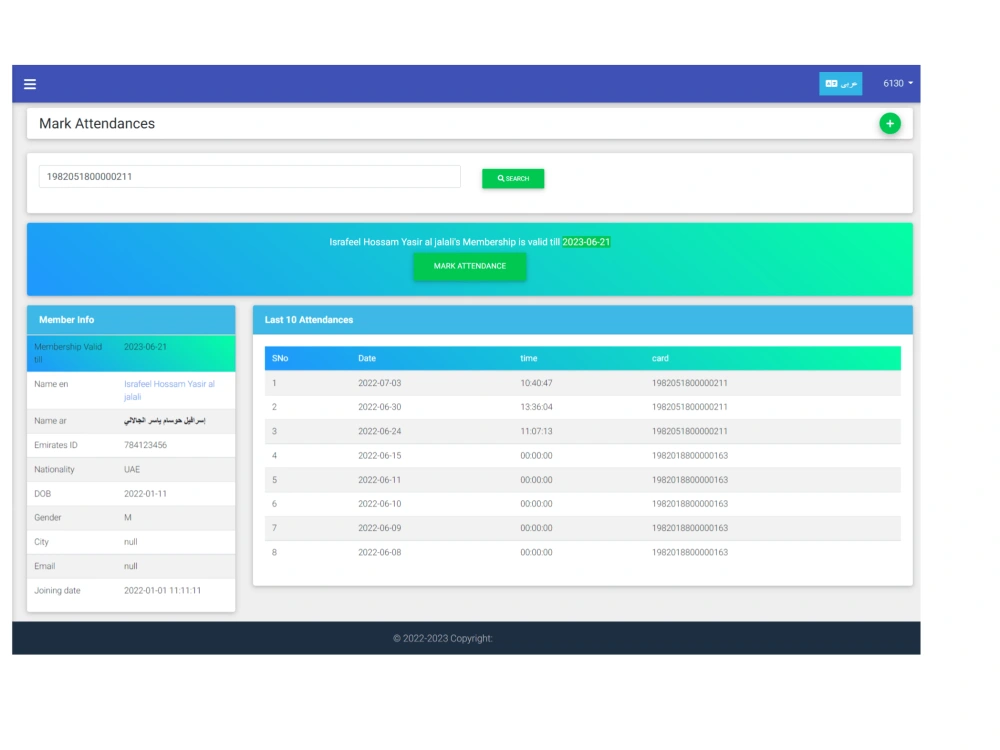This screenshot has width=1000, height=750.
Task: Click the Nationality value UAE
Action: pos(132,469)
